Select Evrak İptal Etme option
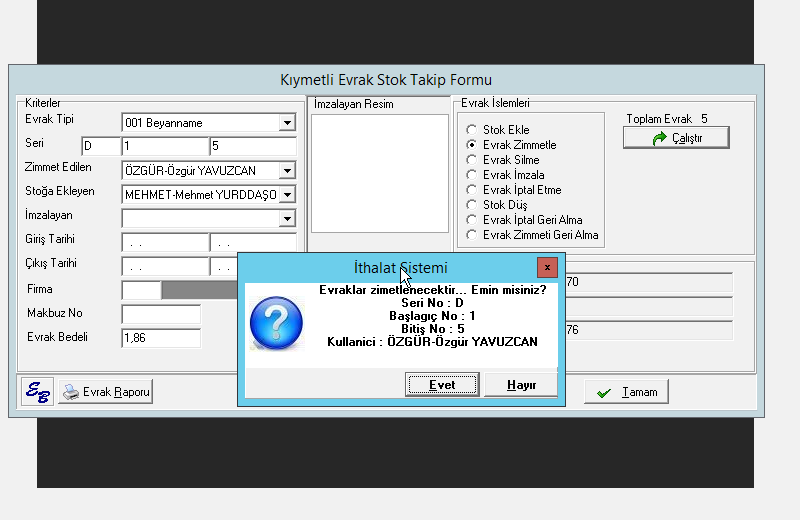 point(472,190)
